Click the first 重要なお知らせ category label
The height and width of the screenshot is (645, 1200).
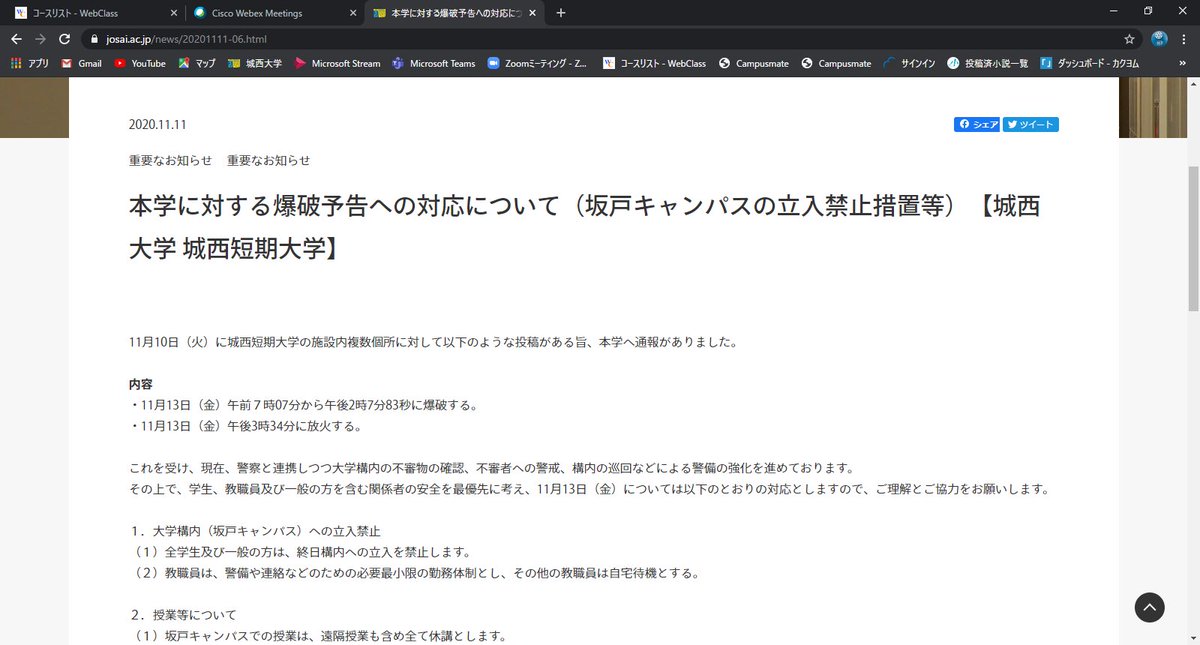[171, 160]
